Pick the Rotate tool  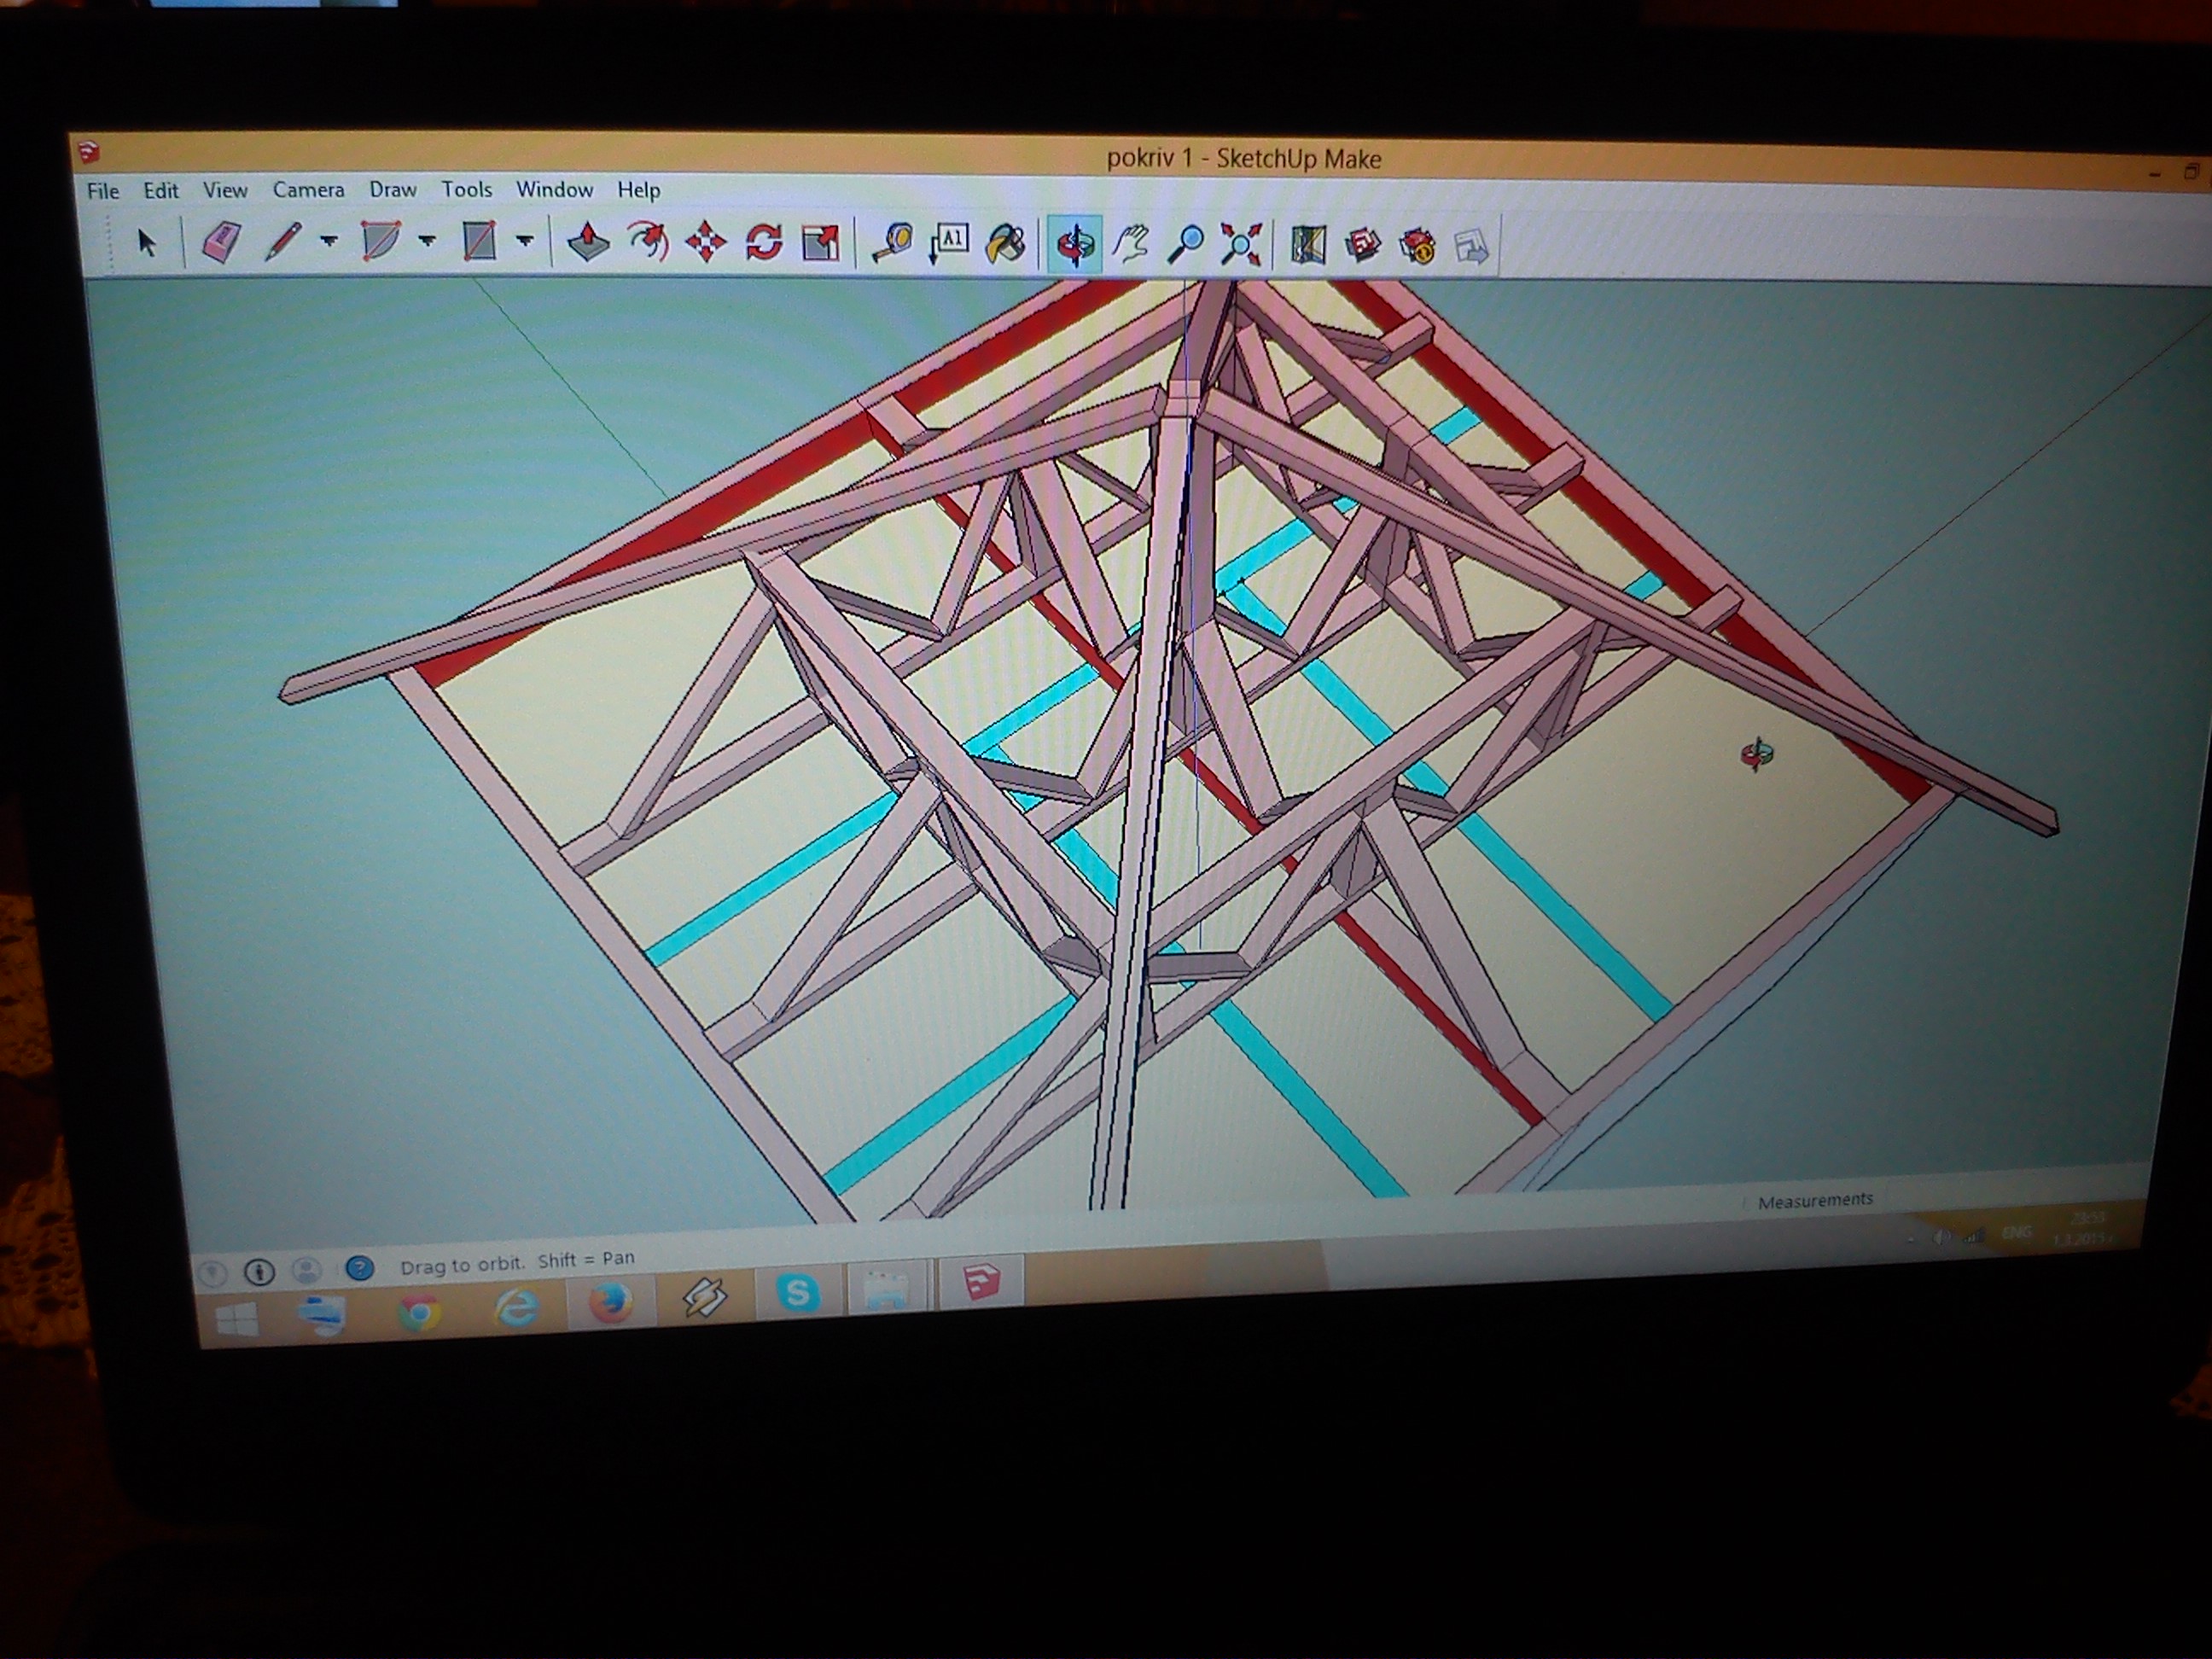[x=764, y=243]
